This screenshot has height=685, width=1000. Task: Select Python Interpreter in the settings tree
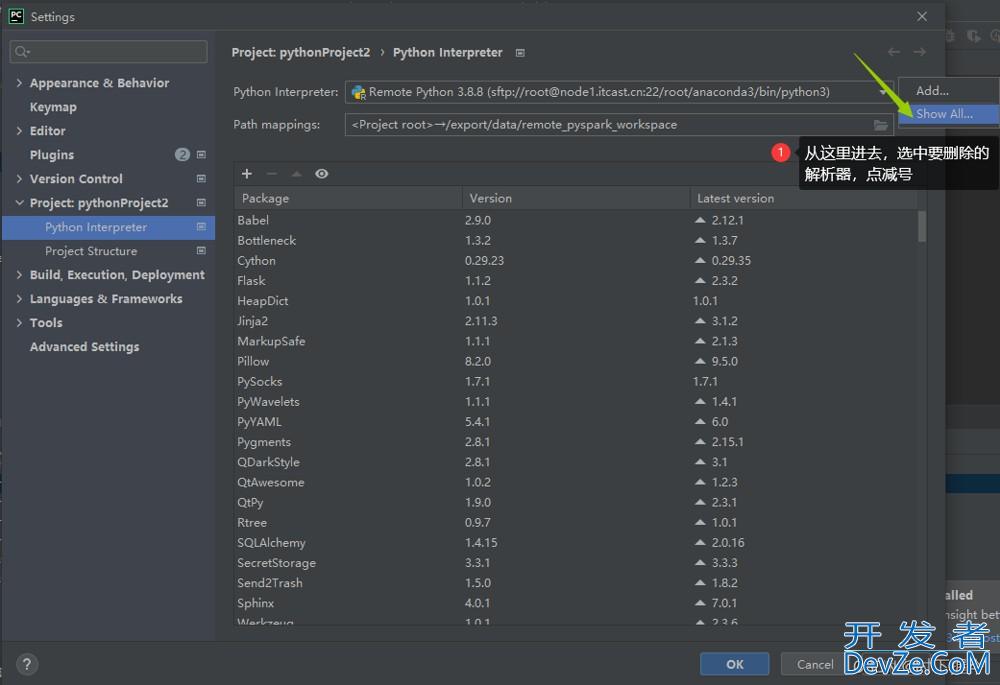click(108, 227)
